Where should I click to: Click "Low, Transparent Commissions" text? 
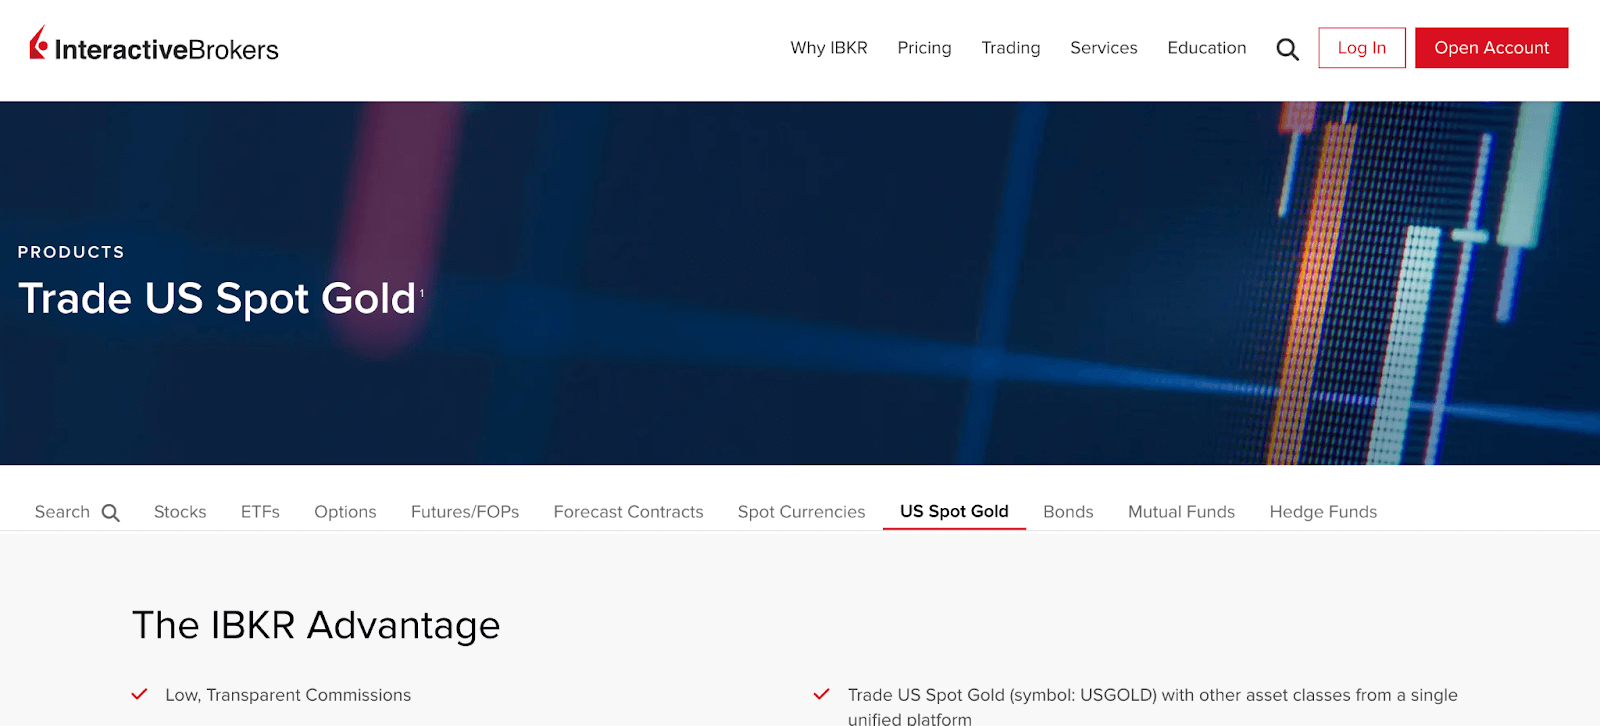[288, 695]
